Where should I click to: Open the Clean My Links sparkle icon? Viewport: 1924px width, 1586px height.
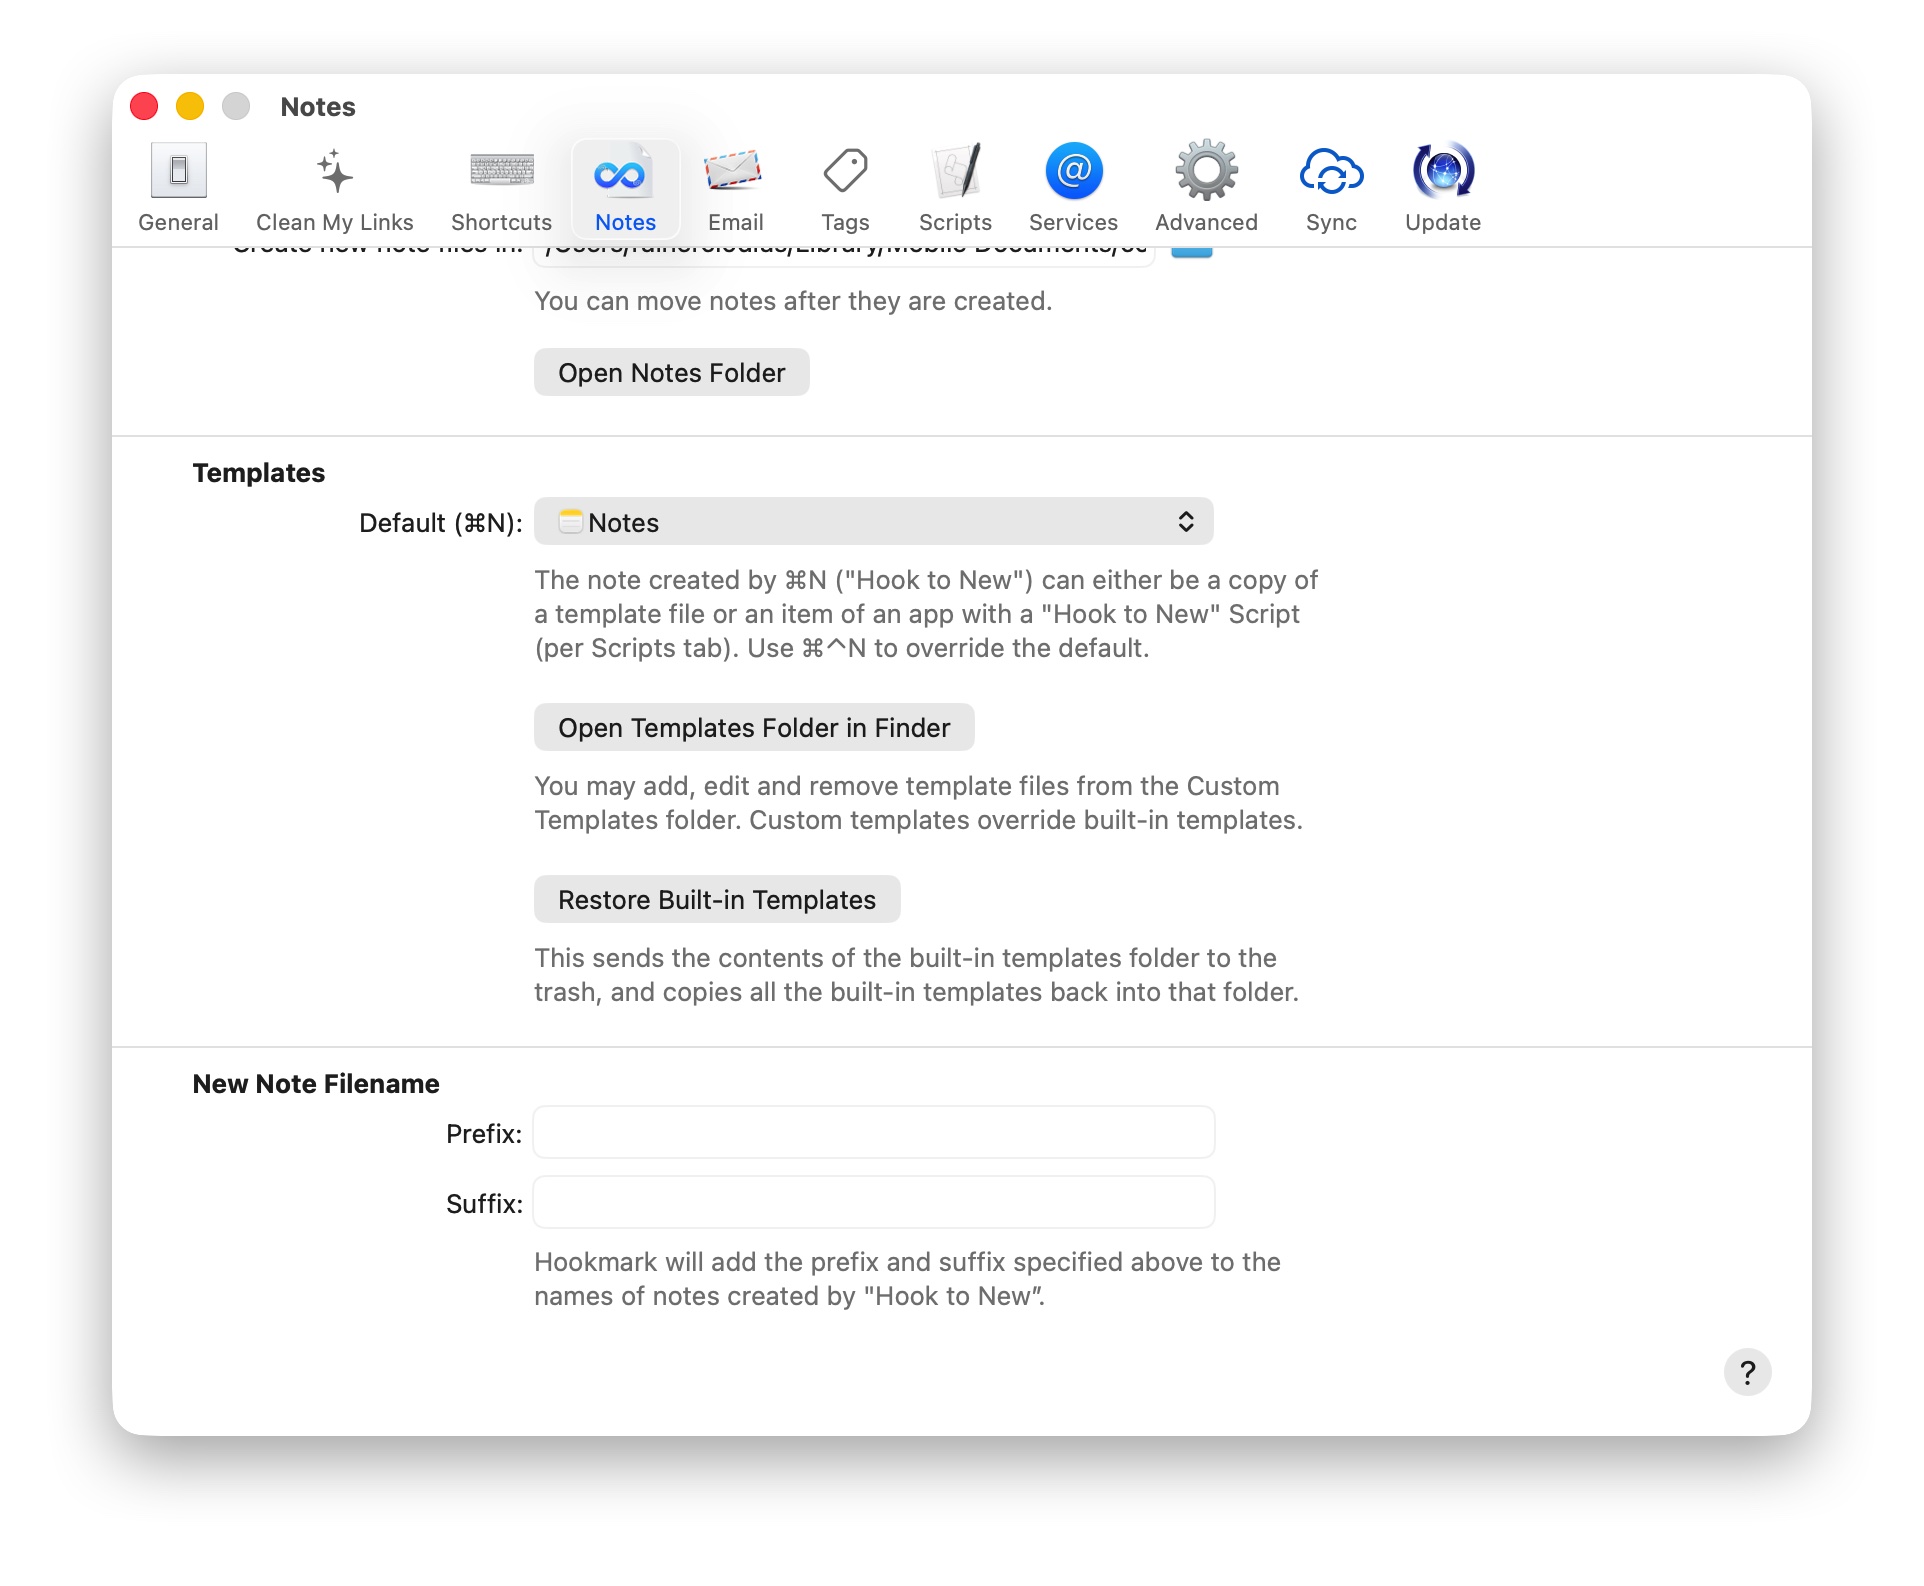pos(334,172)
